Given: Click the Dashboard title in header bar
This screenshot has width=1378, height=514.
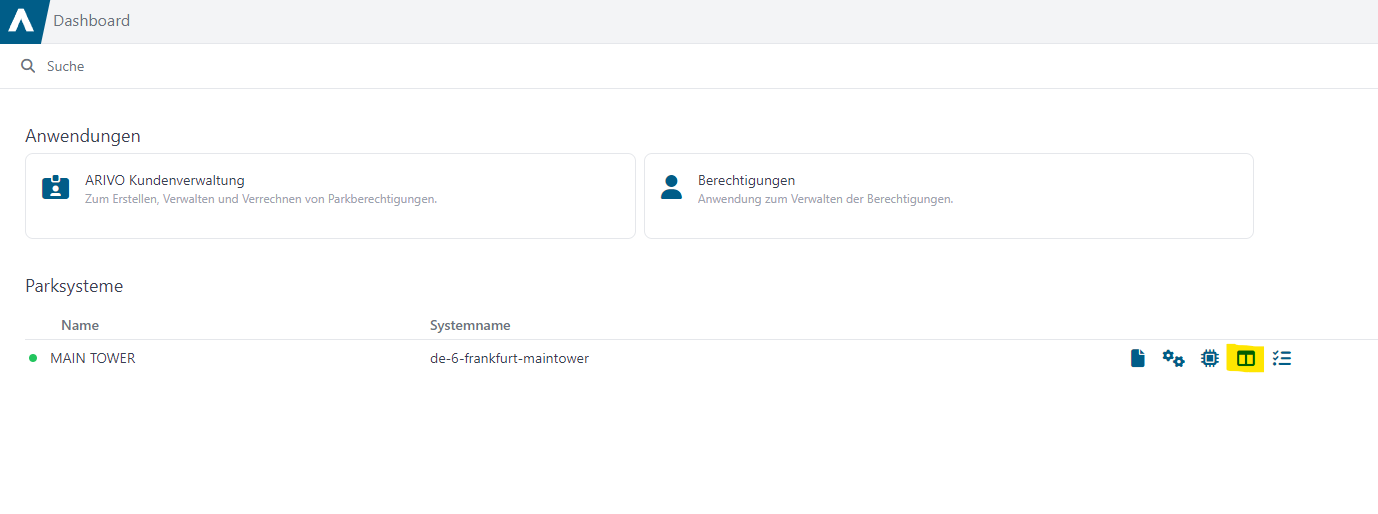Looking at the screenshot, I should (91, 20).
